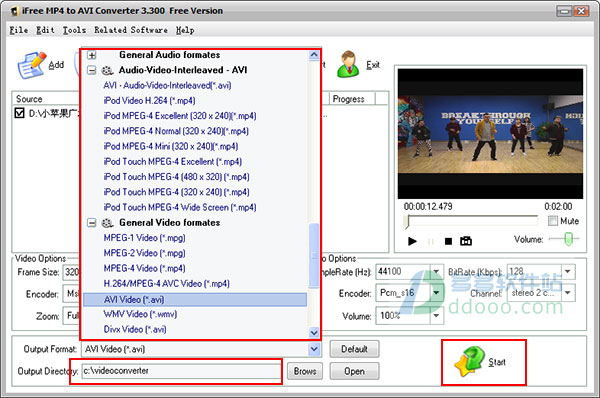Viewport: 600px width, 398px height.
Task: Click the app icon in title bar
Action: pos(15,11)
